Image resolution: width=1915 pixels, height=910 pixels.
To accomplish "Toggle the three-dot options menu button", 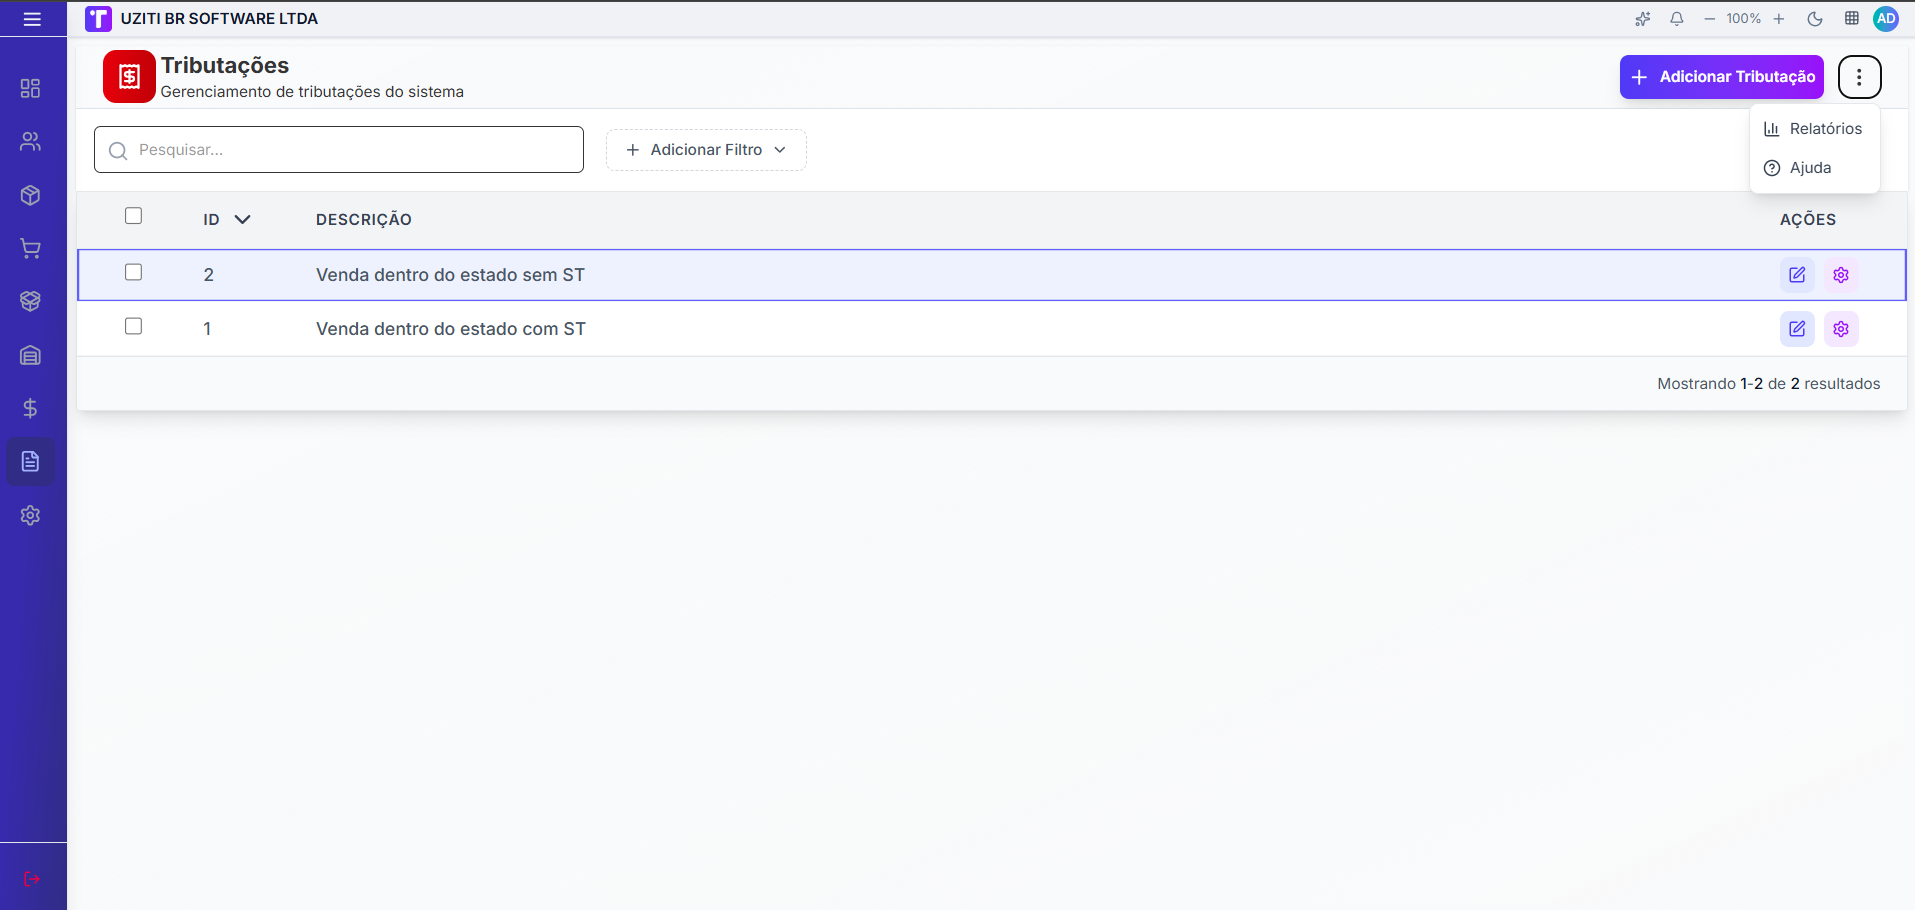I will point(1859,77).
